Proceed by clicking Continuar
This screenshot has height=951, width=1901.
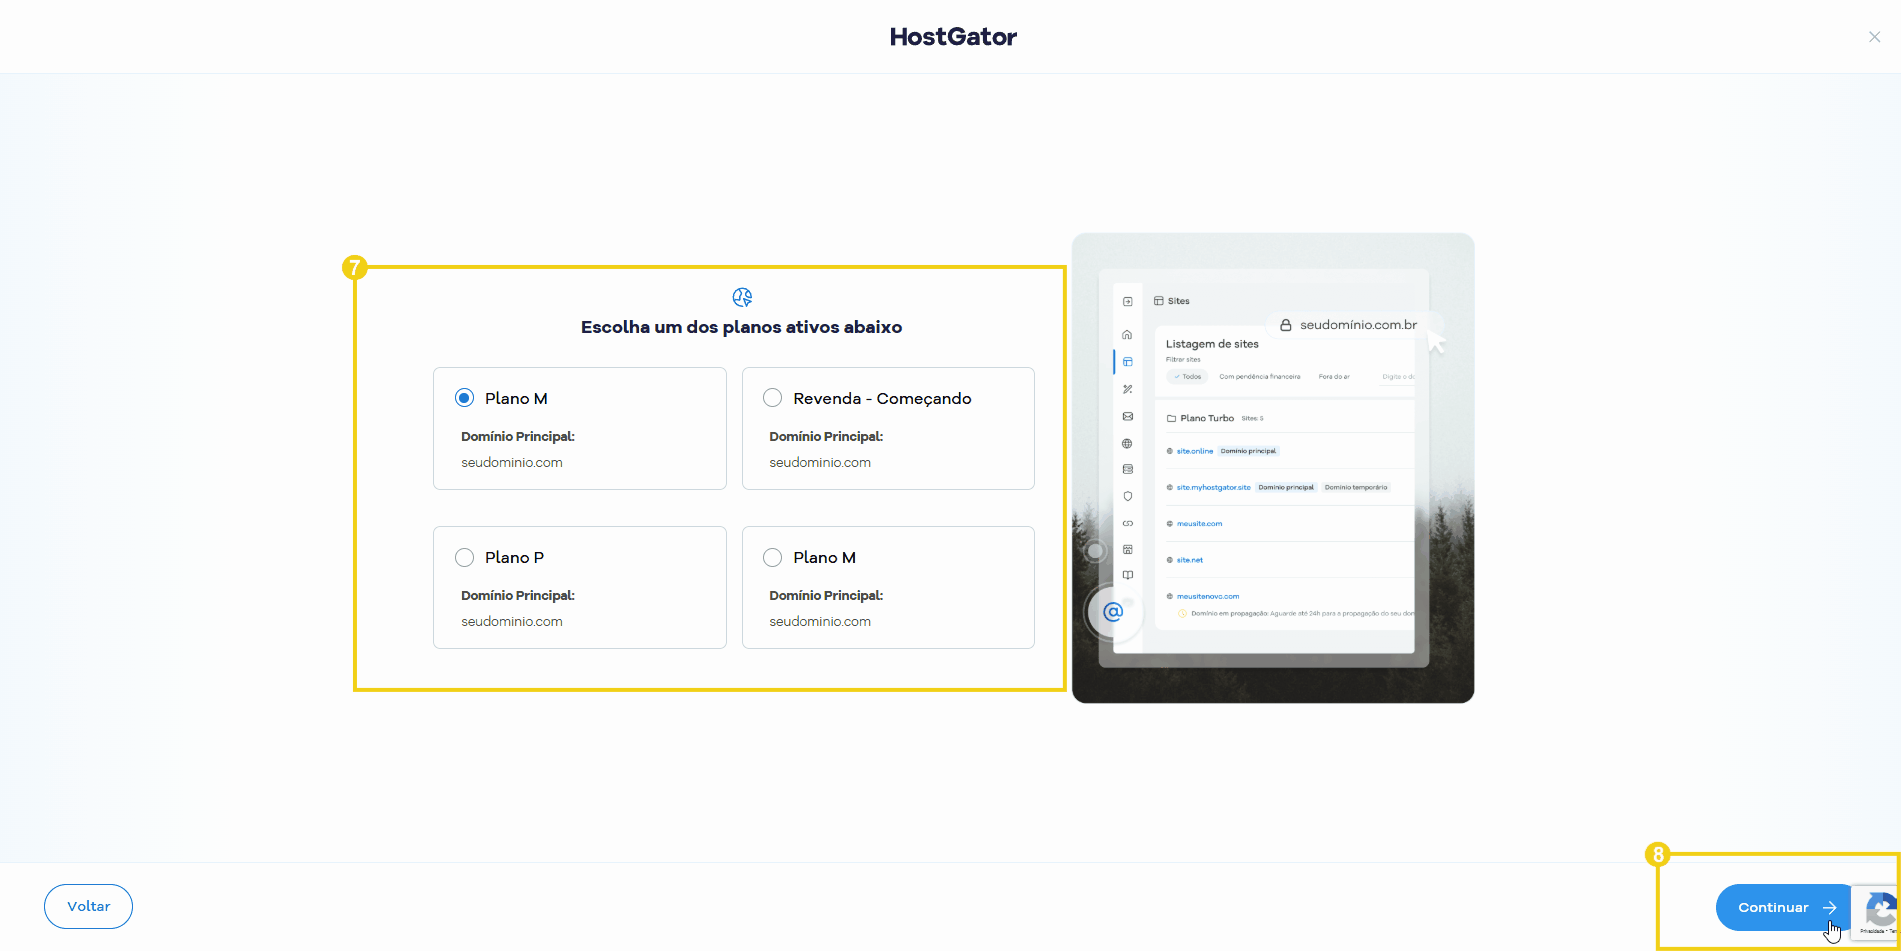[1785, 907]
